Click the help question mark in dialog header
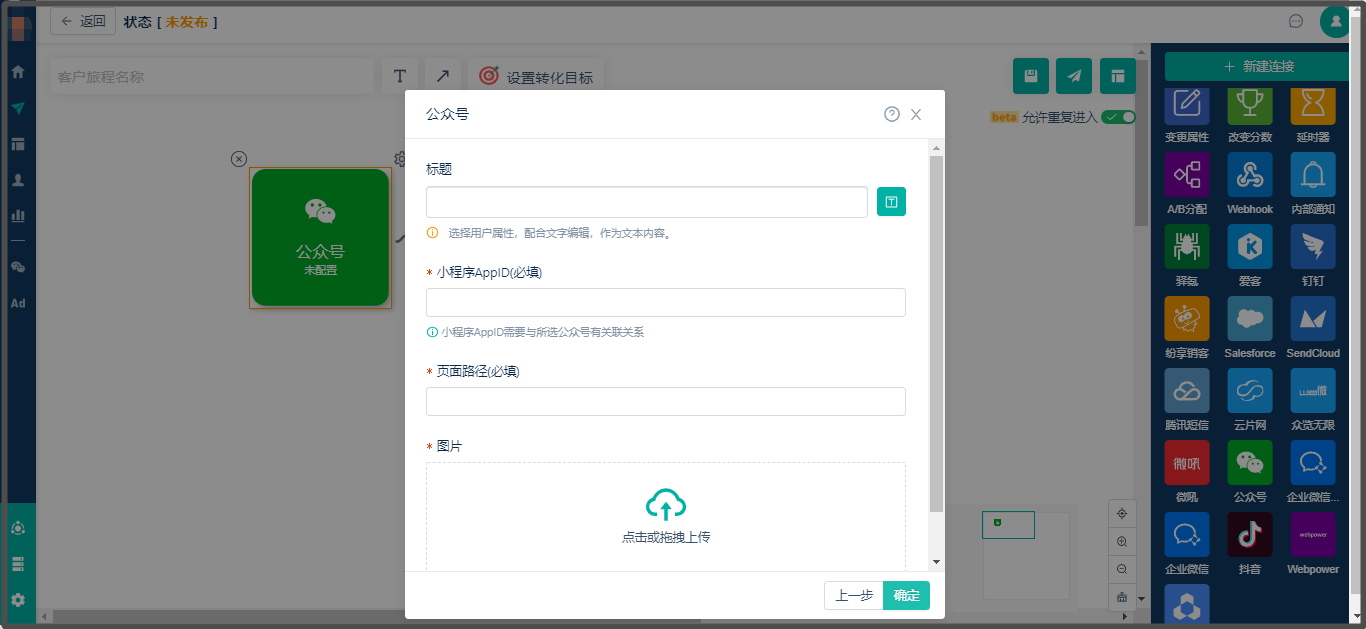The width and height of the screenshot is (1366, 629). (x=892, y=115)
